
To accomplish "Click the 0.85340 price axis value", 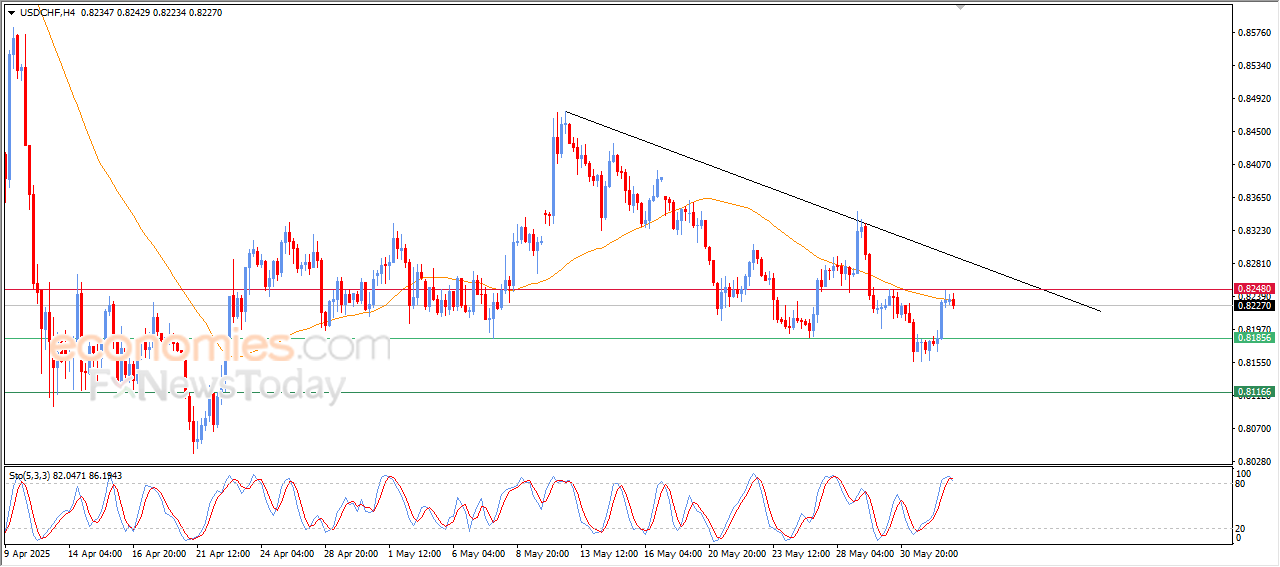I will [1254, 66].
